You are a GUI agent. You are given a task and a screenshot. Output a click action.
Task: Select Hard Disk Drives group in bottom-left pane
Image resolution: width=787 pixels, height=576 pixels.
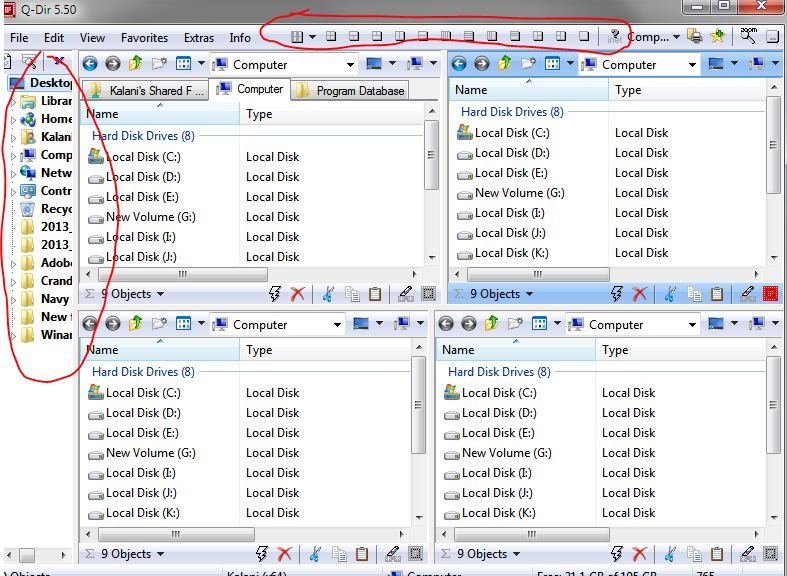pyautogui.click(x=143, y=372)
